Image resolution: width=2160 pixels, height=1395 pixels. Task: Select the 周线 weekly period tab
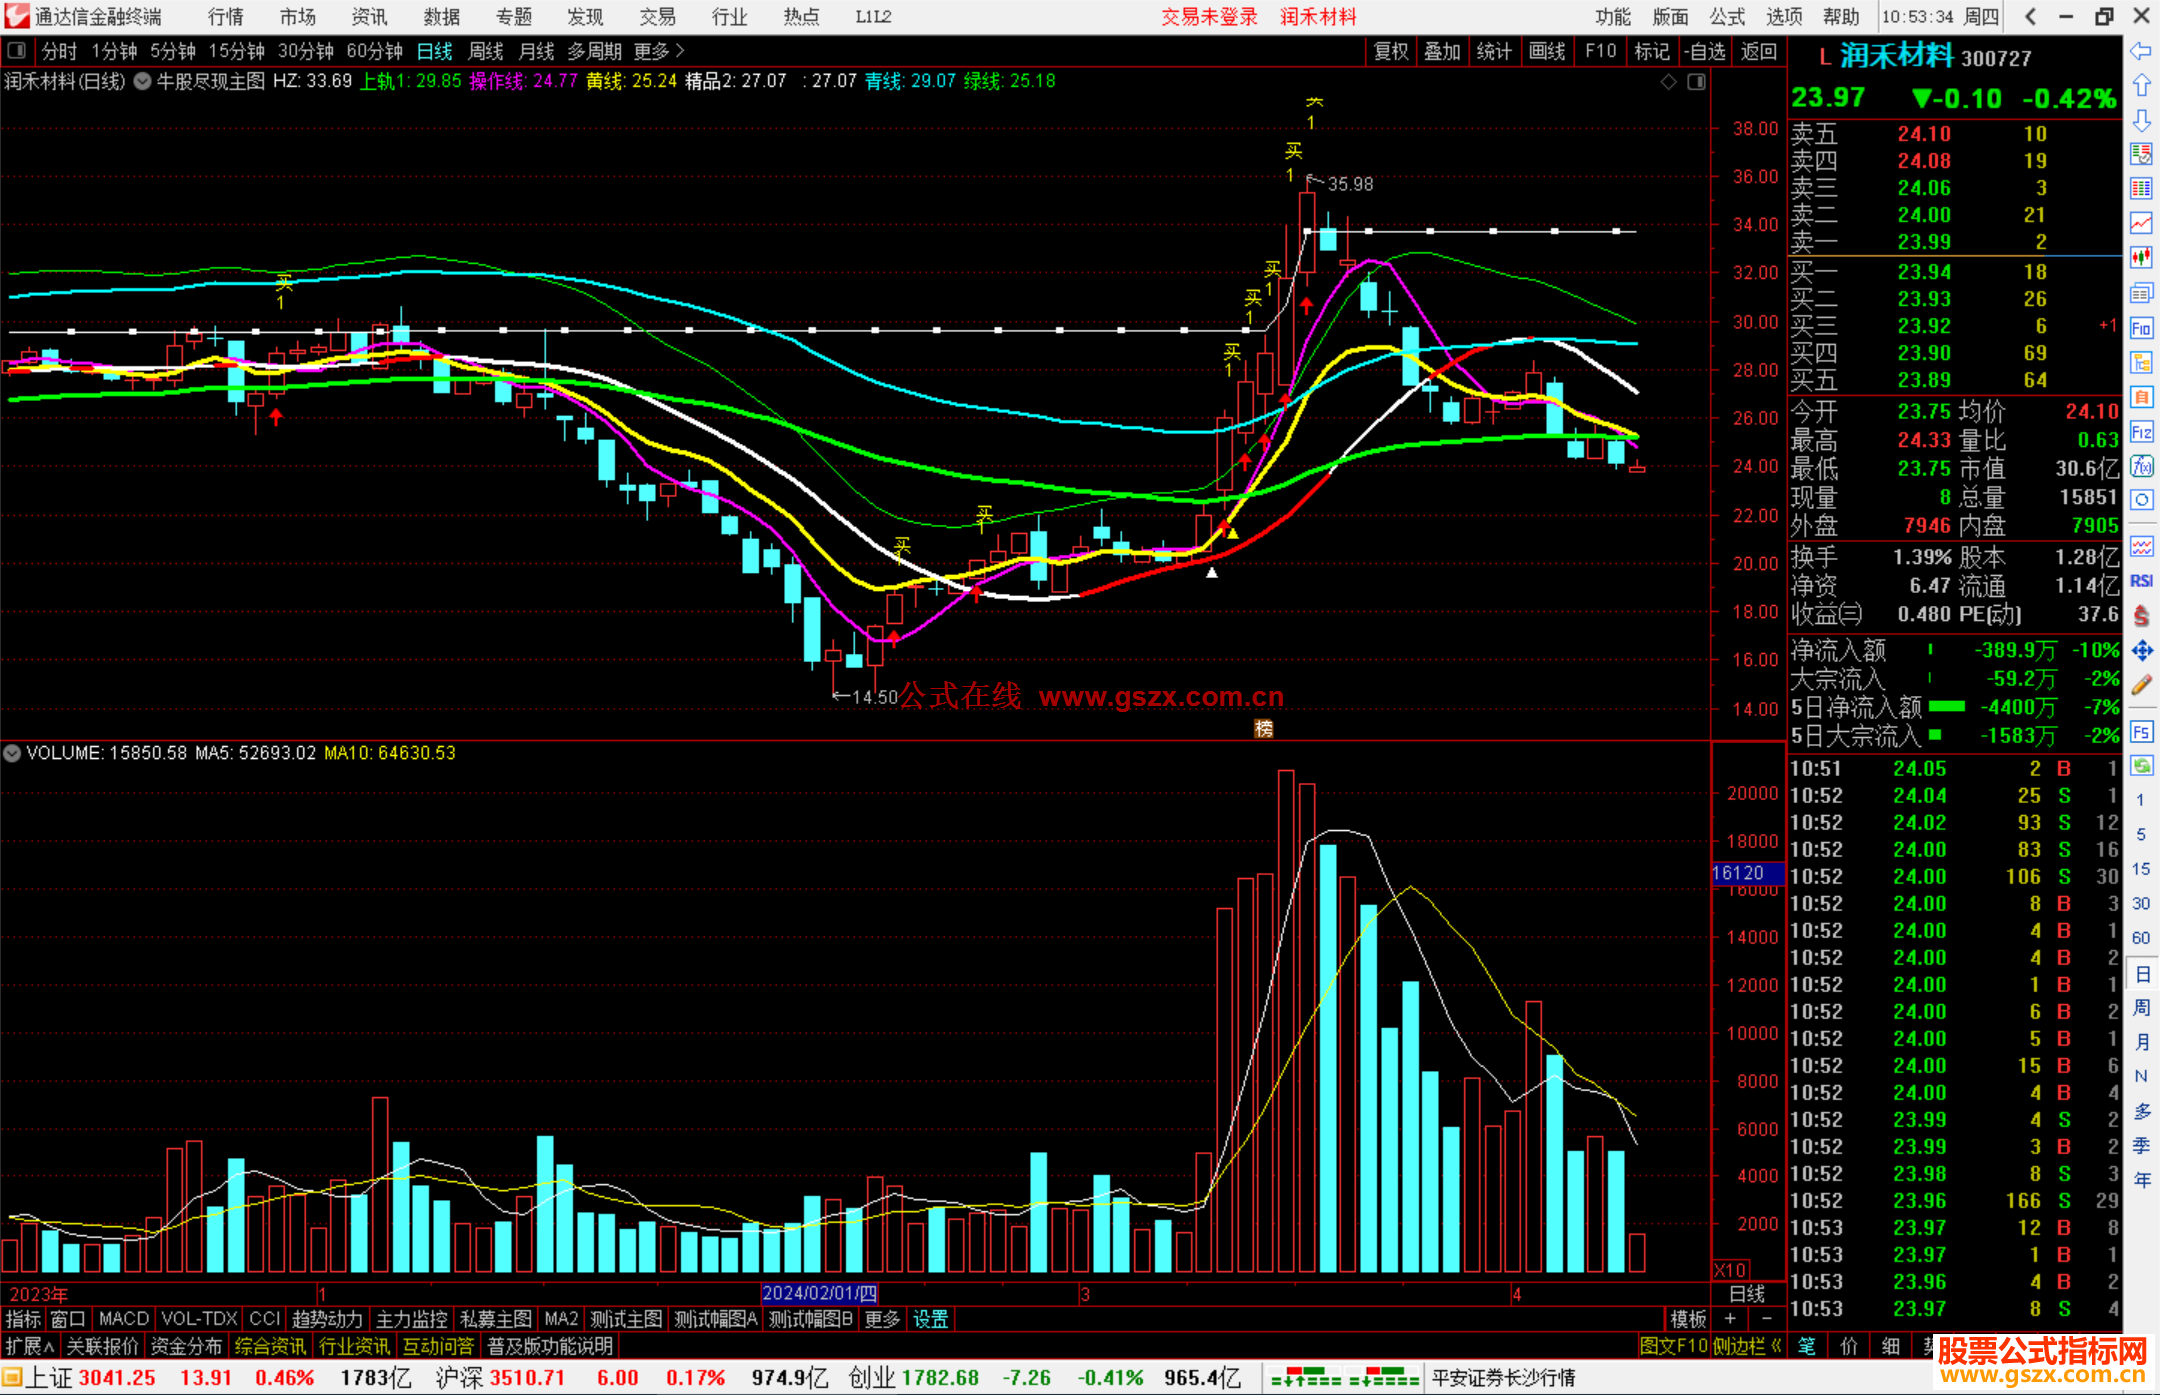tap(486, 51)
